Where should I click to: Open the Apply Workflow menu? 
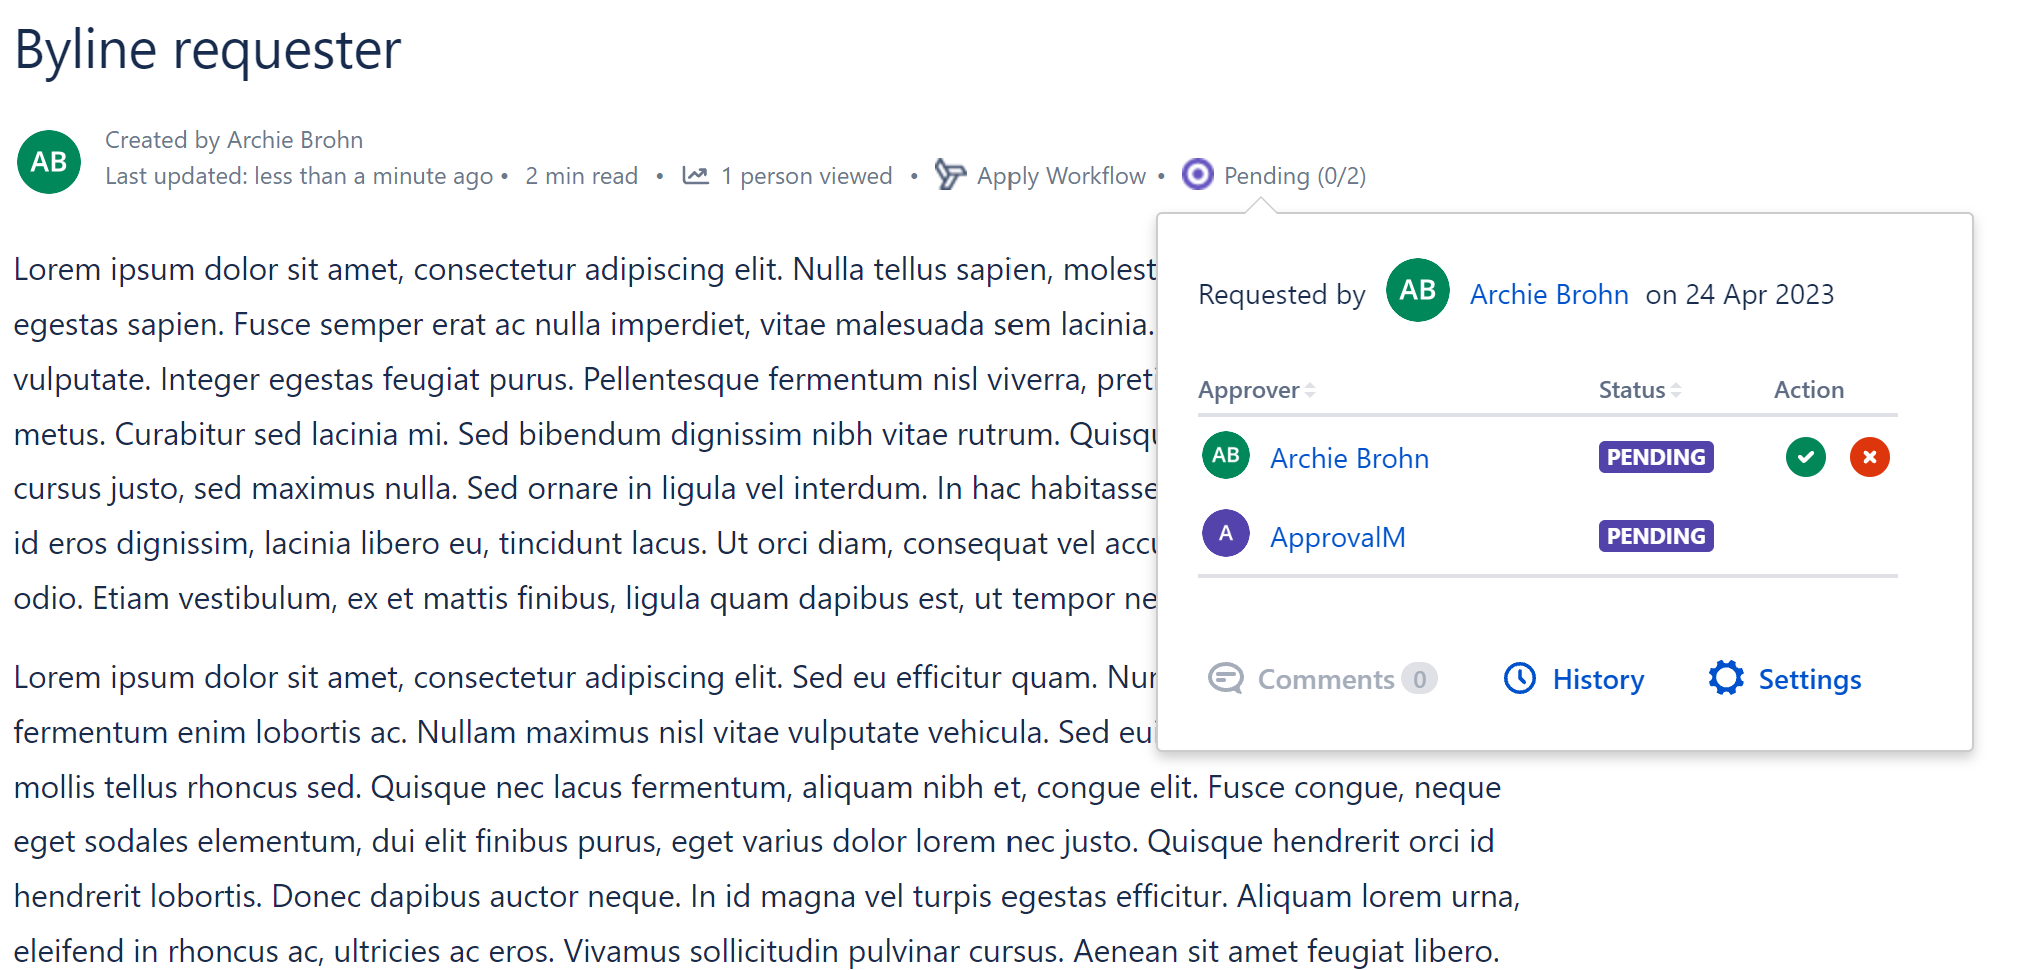[1061, 176]
